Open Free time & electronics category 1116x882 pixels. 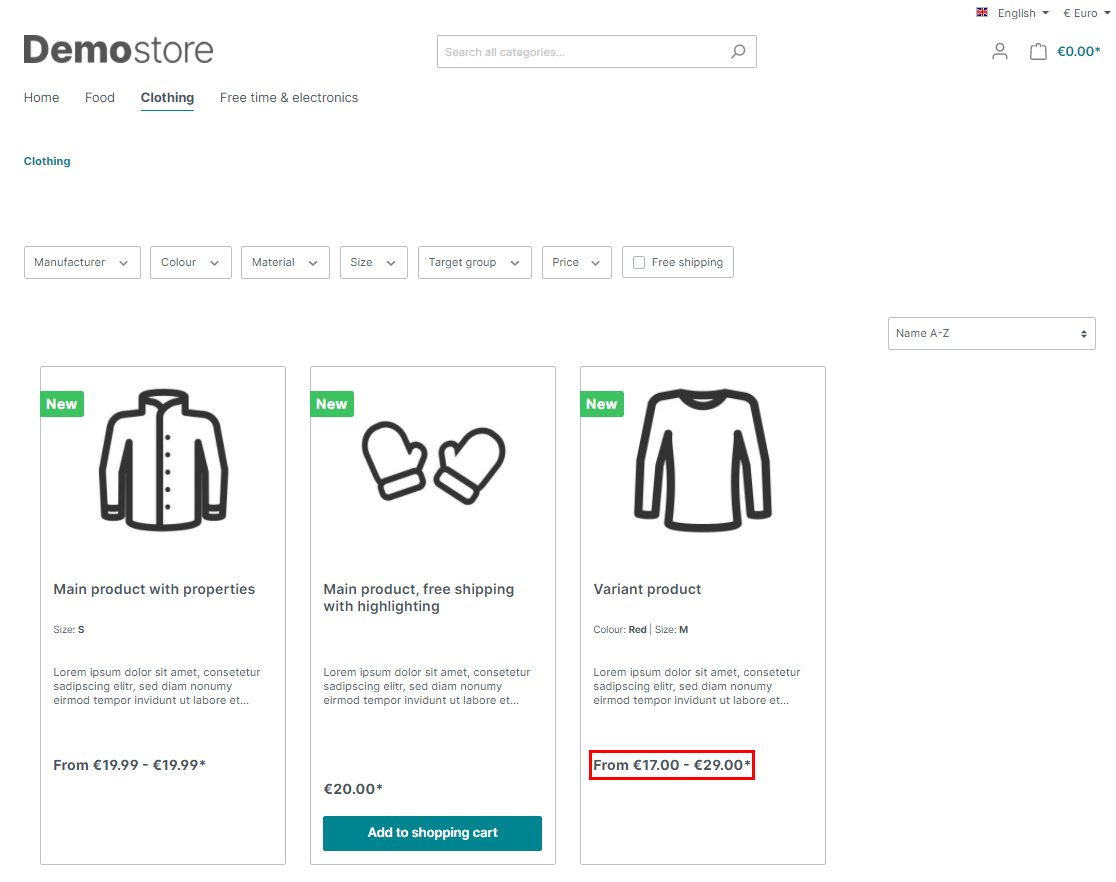click(x=289, y=98)
